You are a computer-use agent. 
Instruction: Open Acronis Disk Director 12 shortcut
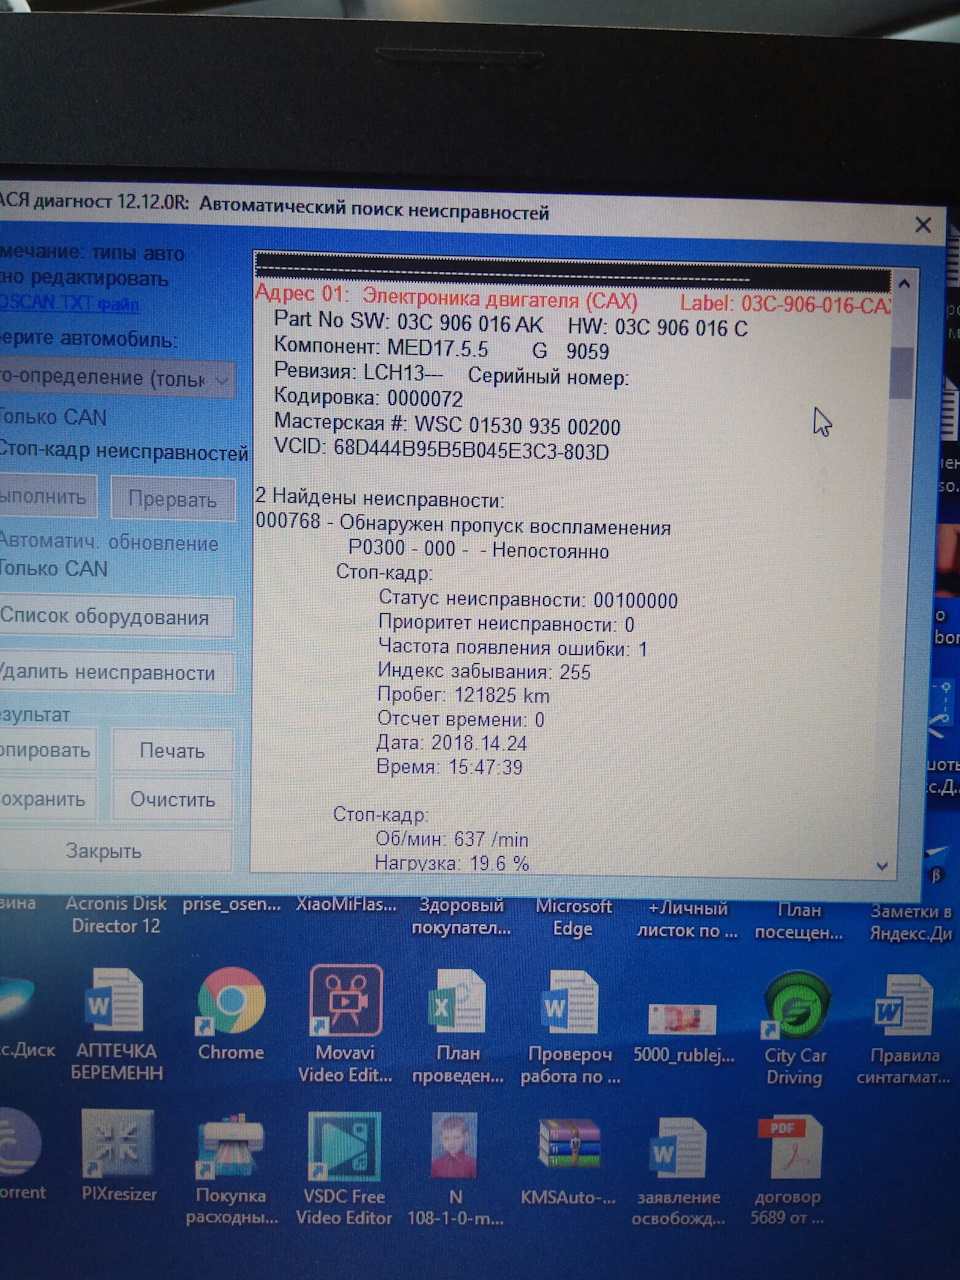click(116, 915)
